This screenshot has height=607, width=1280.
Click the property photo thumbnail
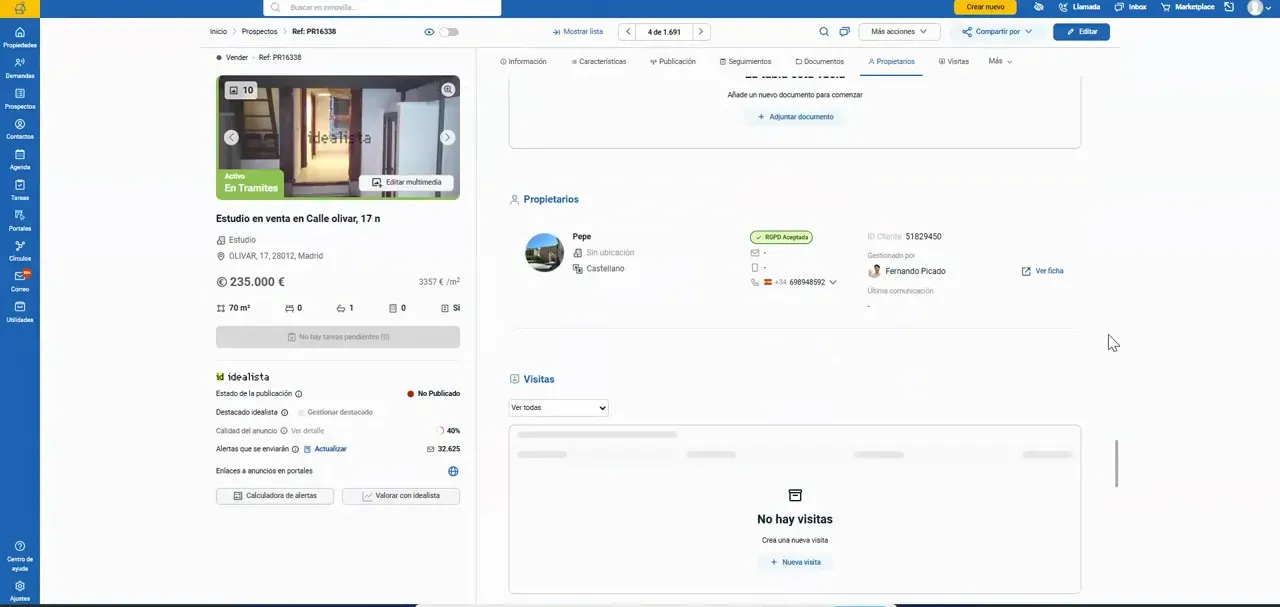click(x=338, y=137)
